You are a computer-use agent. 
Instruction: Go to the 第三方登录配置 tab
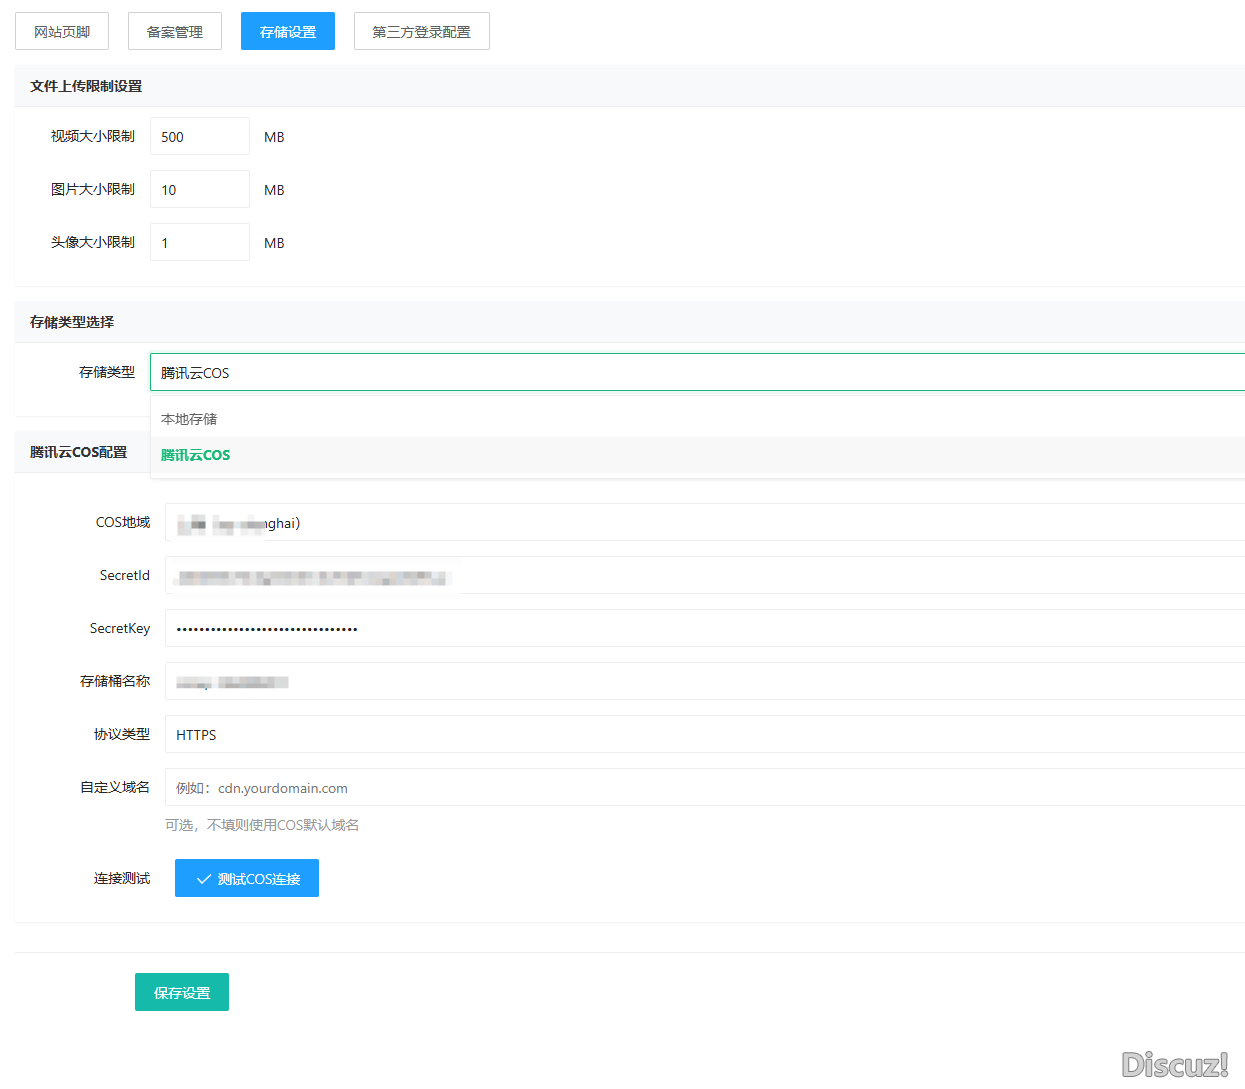point(421,32)
